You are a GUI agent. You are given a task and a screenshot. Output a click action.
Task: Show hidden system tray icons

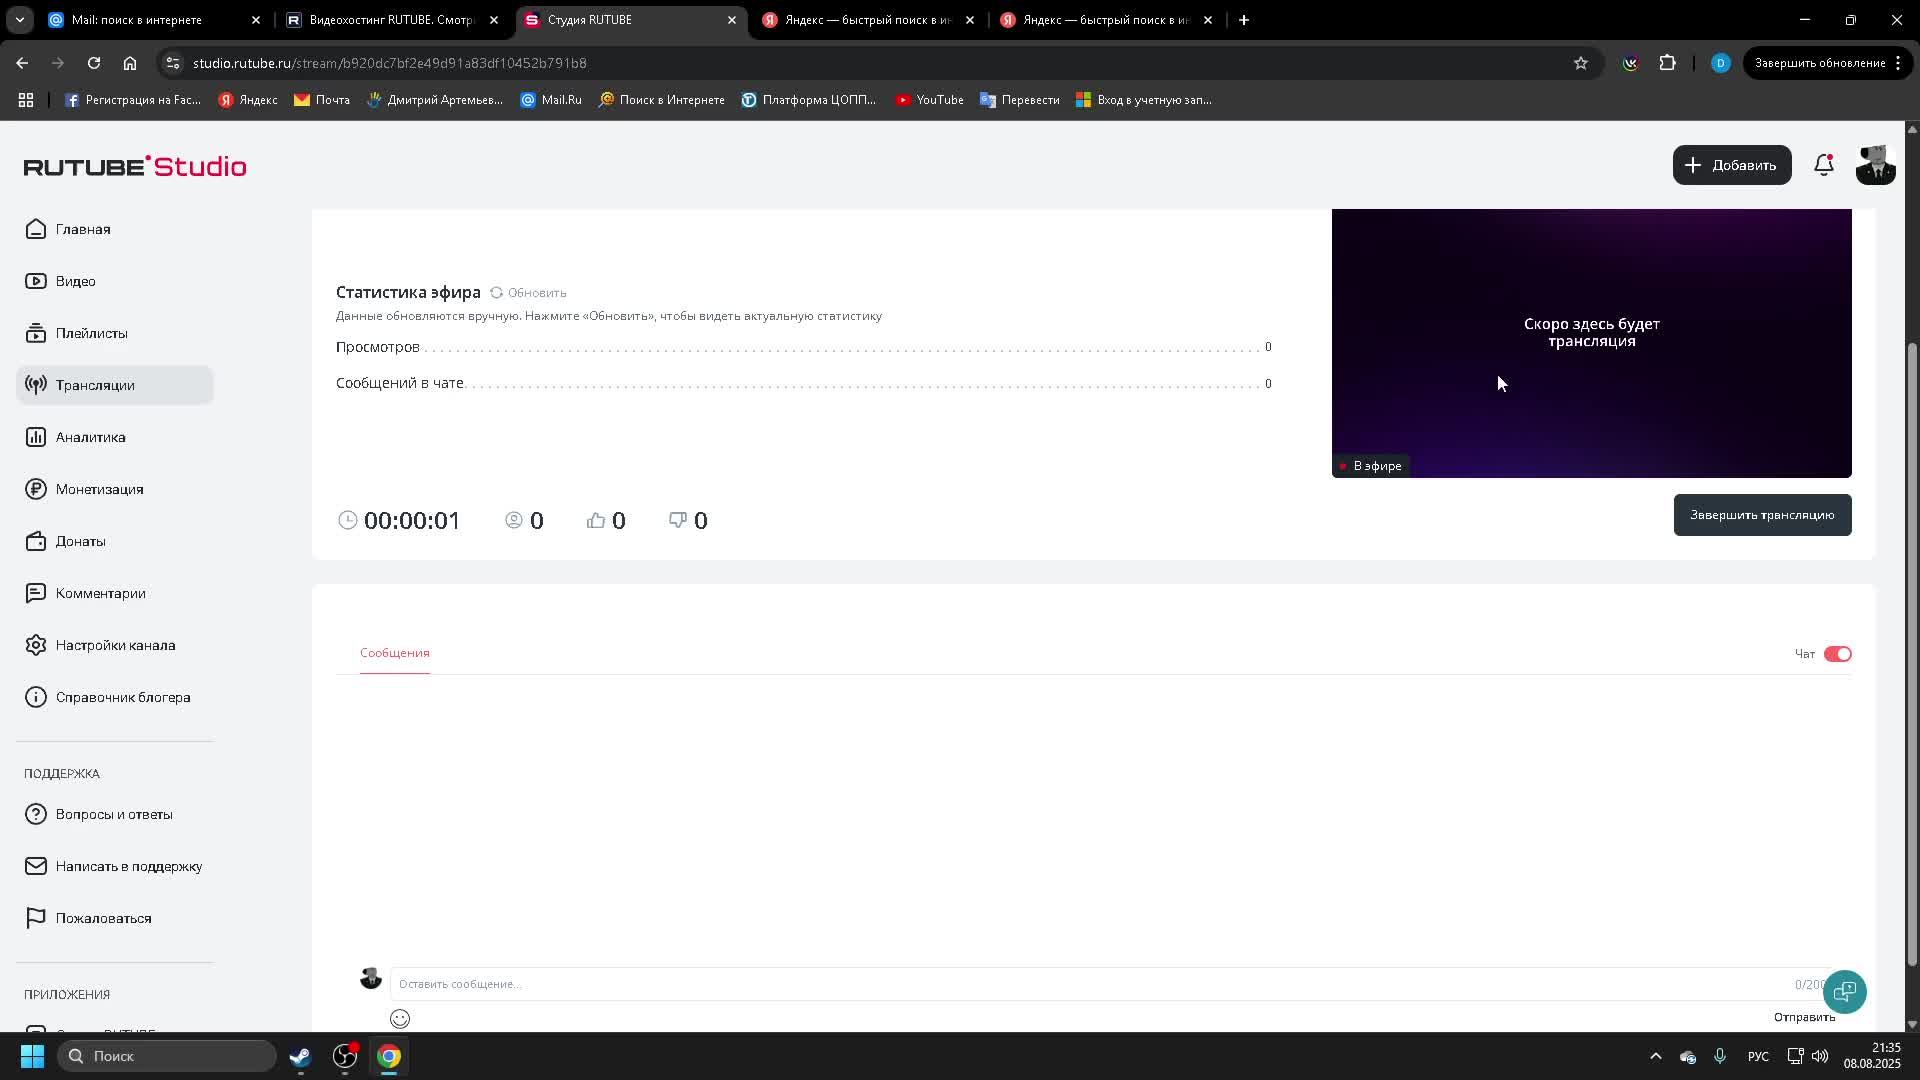pyautogui.click(x=1655, y=1056)
